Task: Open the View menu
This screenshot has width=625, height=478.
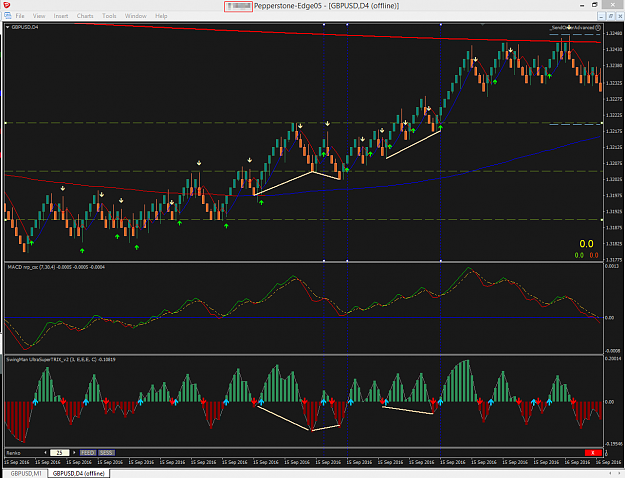Action: [x=39, y=16]
